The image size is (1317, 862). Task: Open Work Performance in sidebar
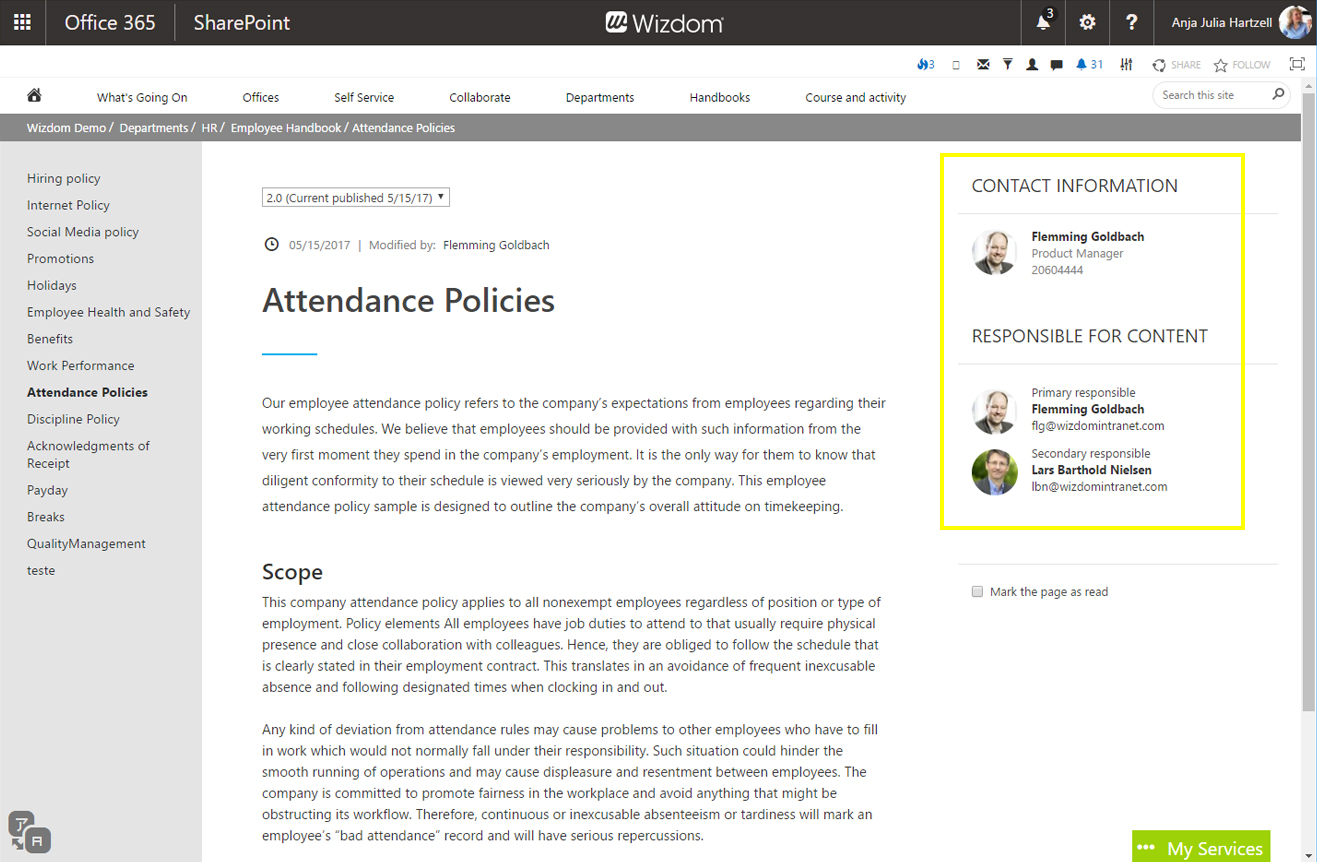click(80, 366)
